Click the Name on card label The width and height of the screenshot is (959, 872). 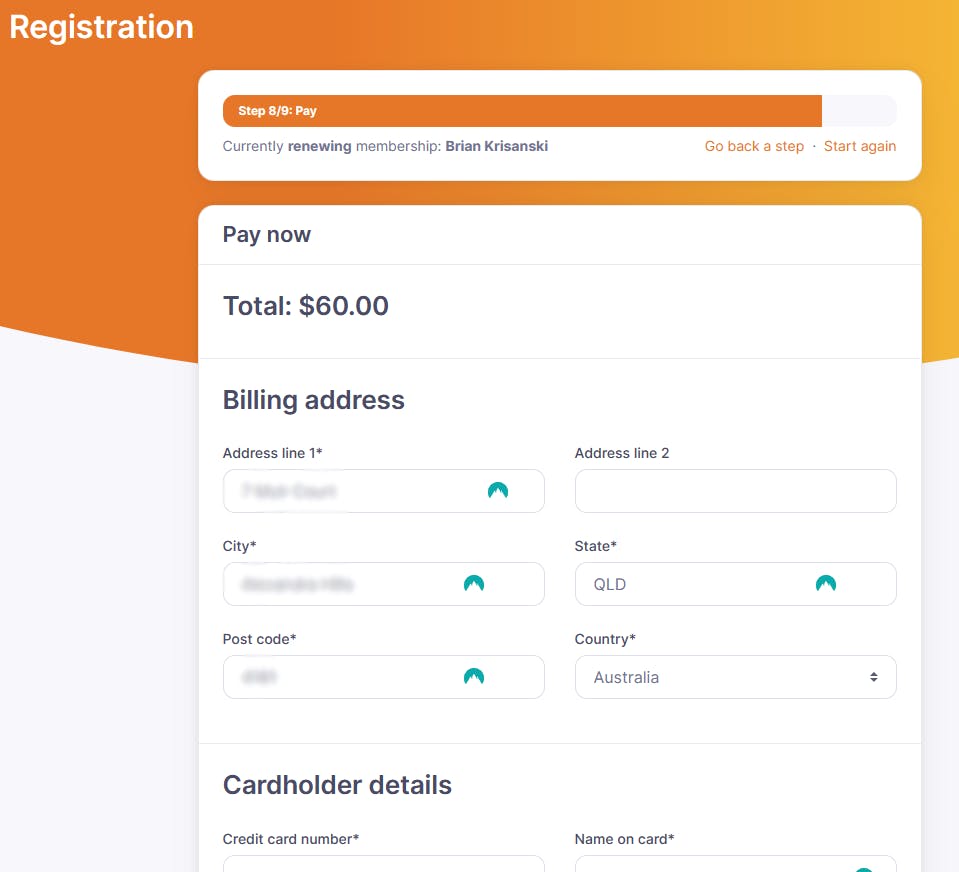coord(624,839)
